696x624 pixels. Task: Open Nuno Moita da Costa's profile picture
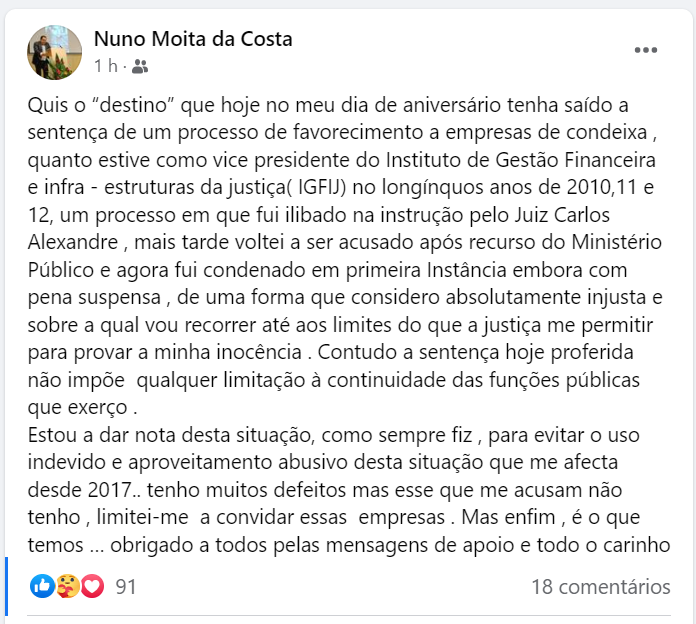54,51
